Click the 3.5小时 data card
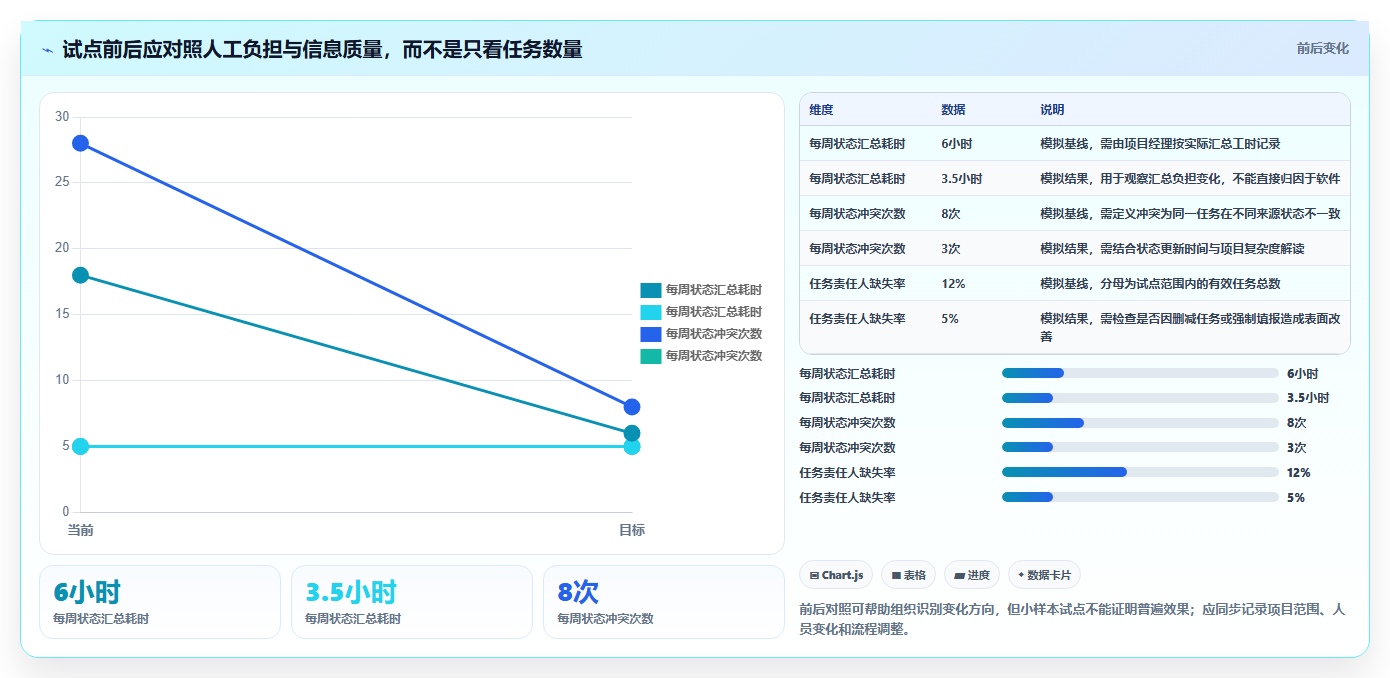The height and width of the screenshot is (678, 1390). click(412, 602)
